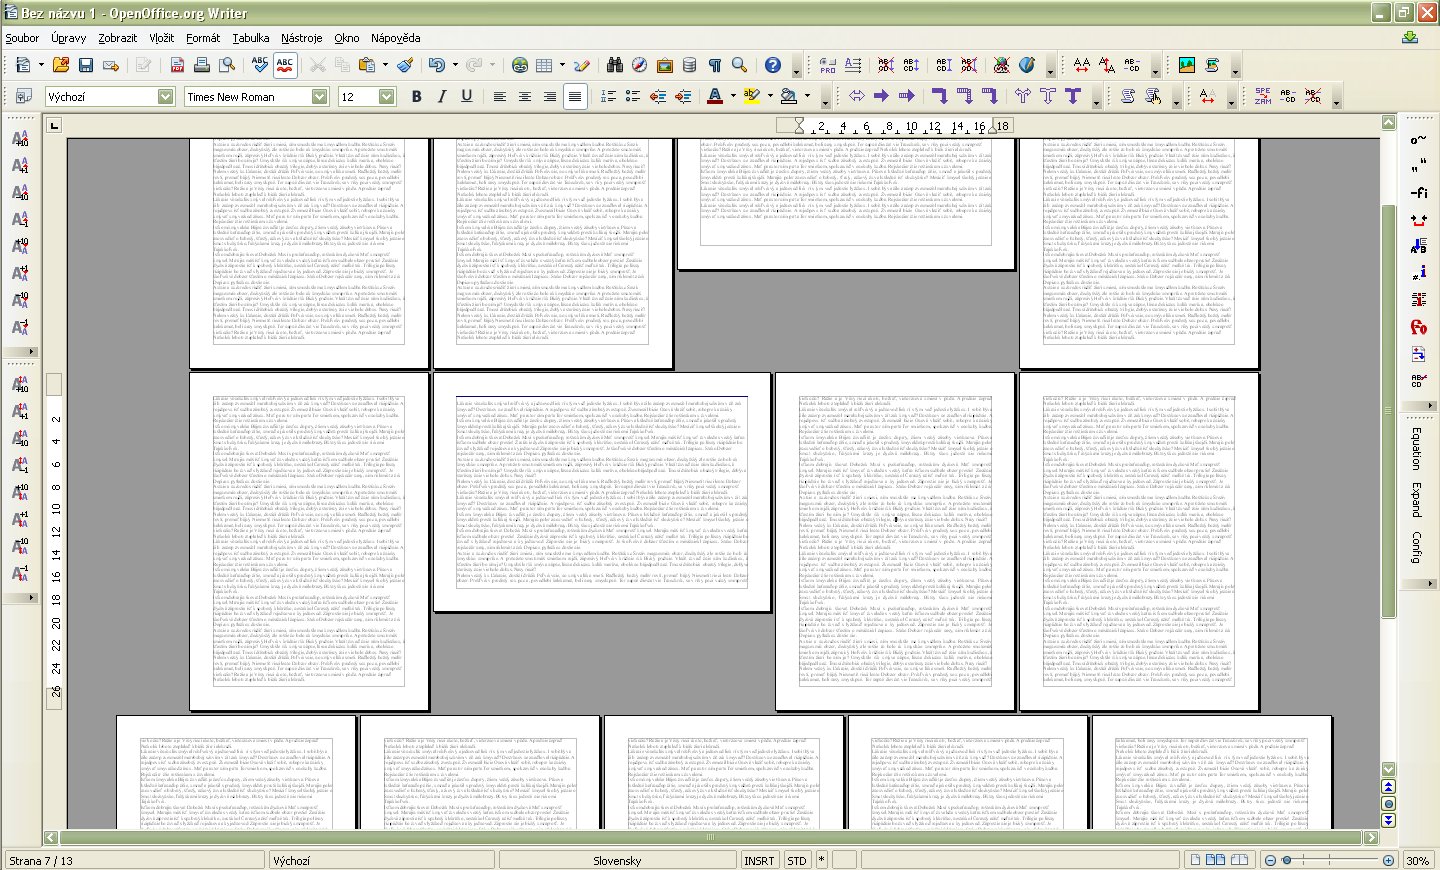The height and width of the screenshot is (870, 1440).
Task: Toggle Underline formatting
Action: (x=466, y=96)
